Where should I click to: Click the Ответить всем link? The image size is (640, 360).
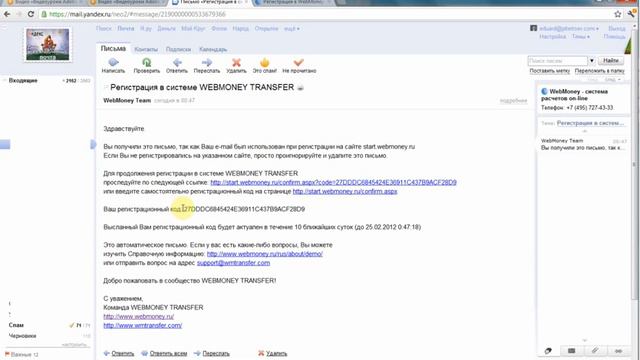point(168,353)
